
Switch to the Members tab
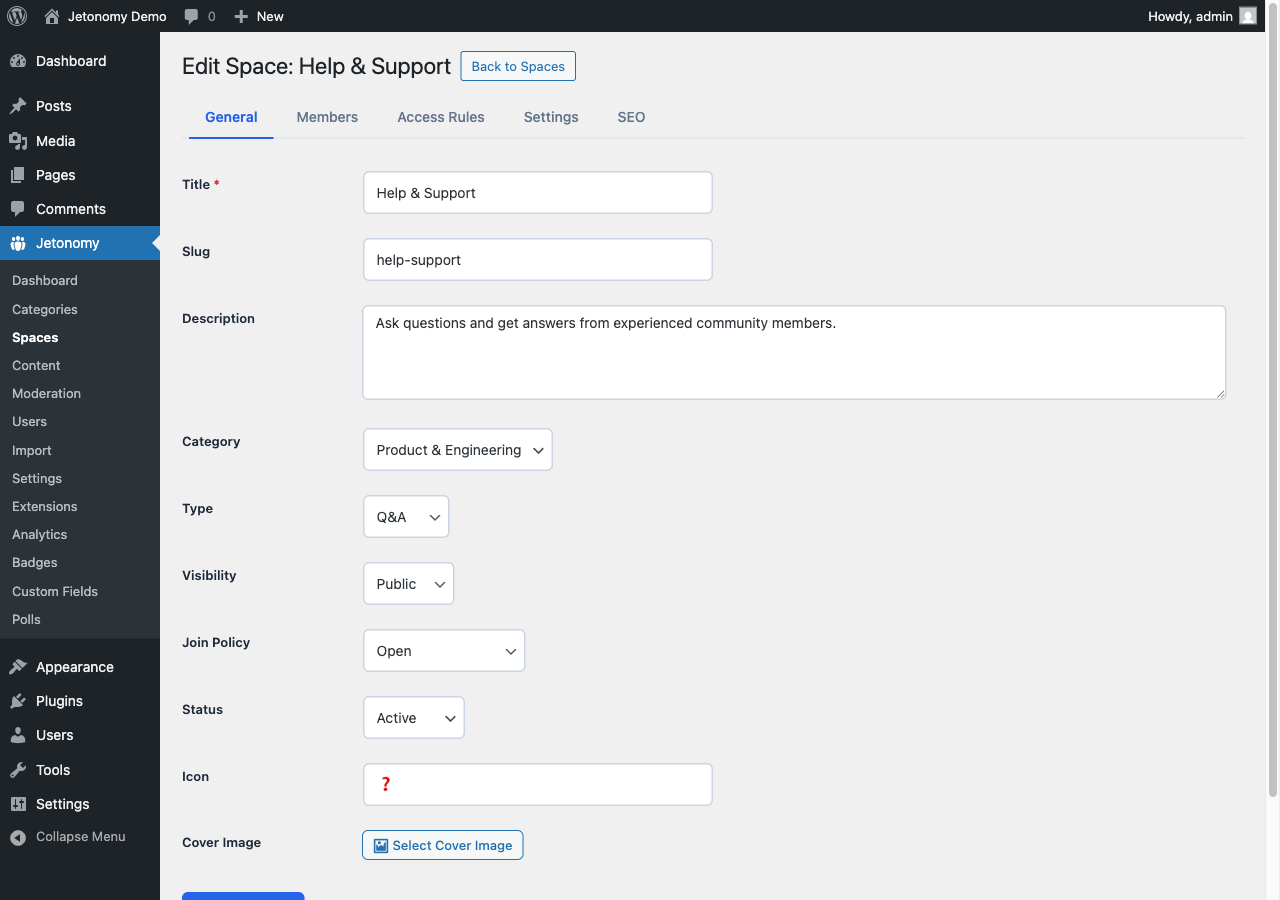pos(327,117)
